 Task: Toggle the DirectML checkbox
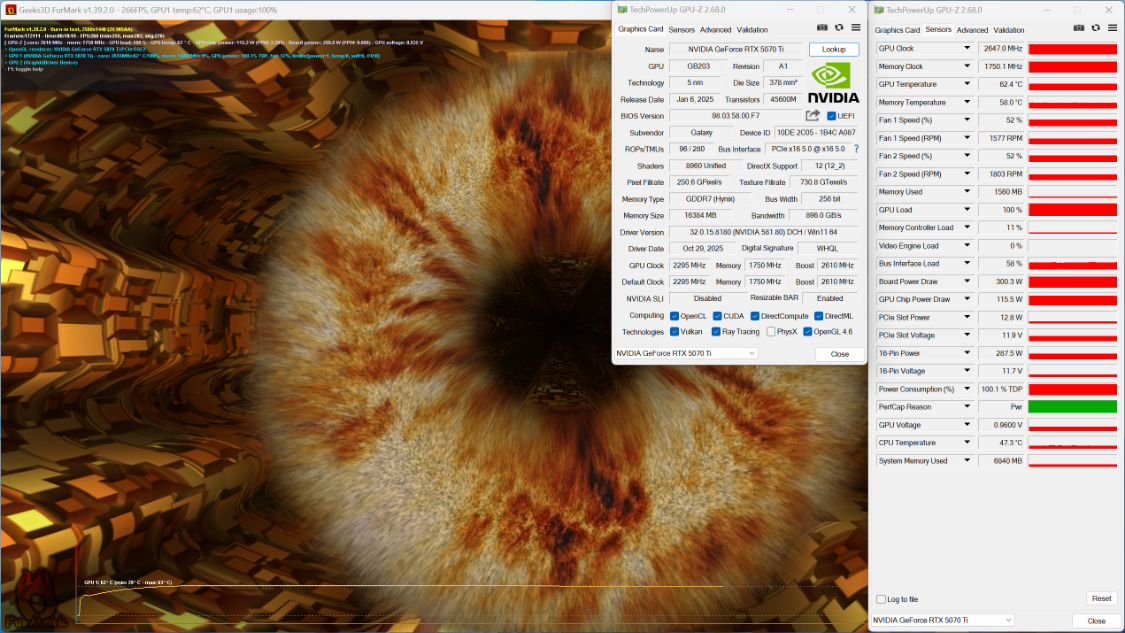click(x=819, y=316)
